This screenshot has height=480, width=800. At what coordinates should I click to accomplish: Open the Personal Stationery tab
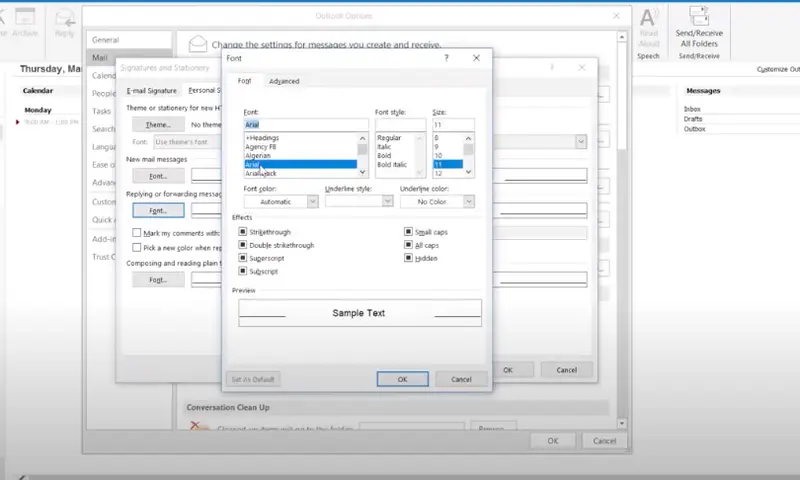[204, 90]
